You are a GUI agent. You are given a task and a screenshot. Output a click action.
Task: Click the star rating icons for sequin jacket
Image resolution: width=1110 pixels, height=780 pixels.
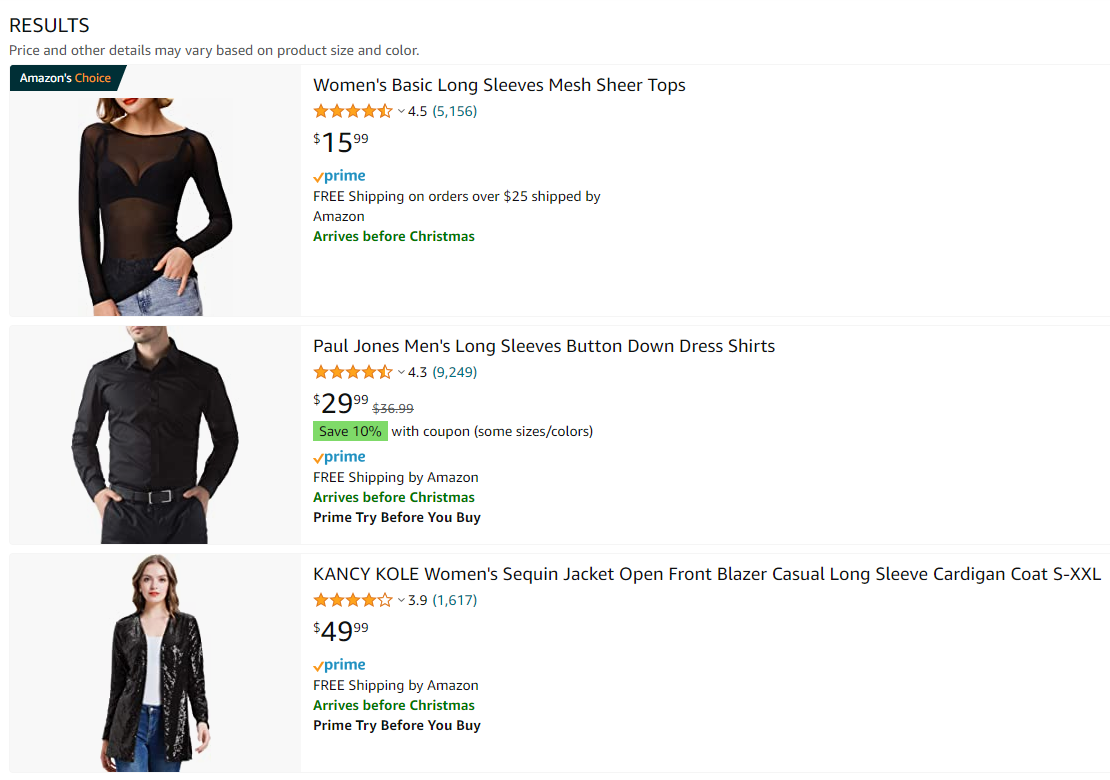(x=353, y=600)
